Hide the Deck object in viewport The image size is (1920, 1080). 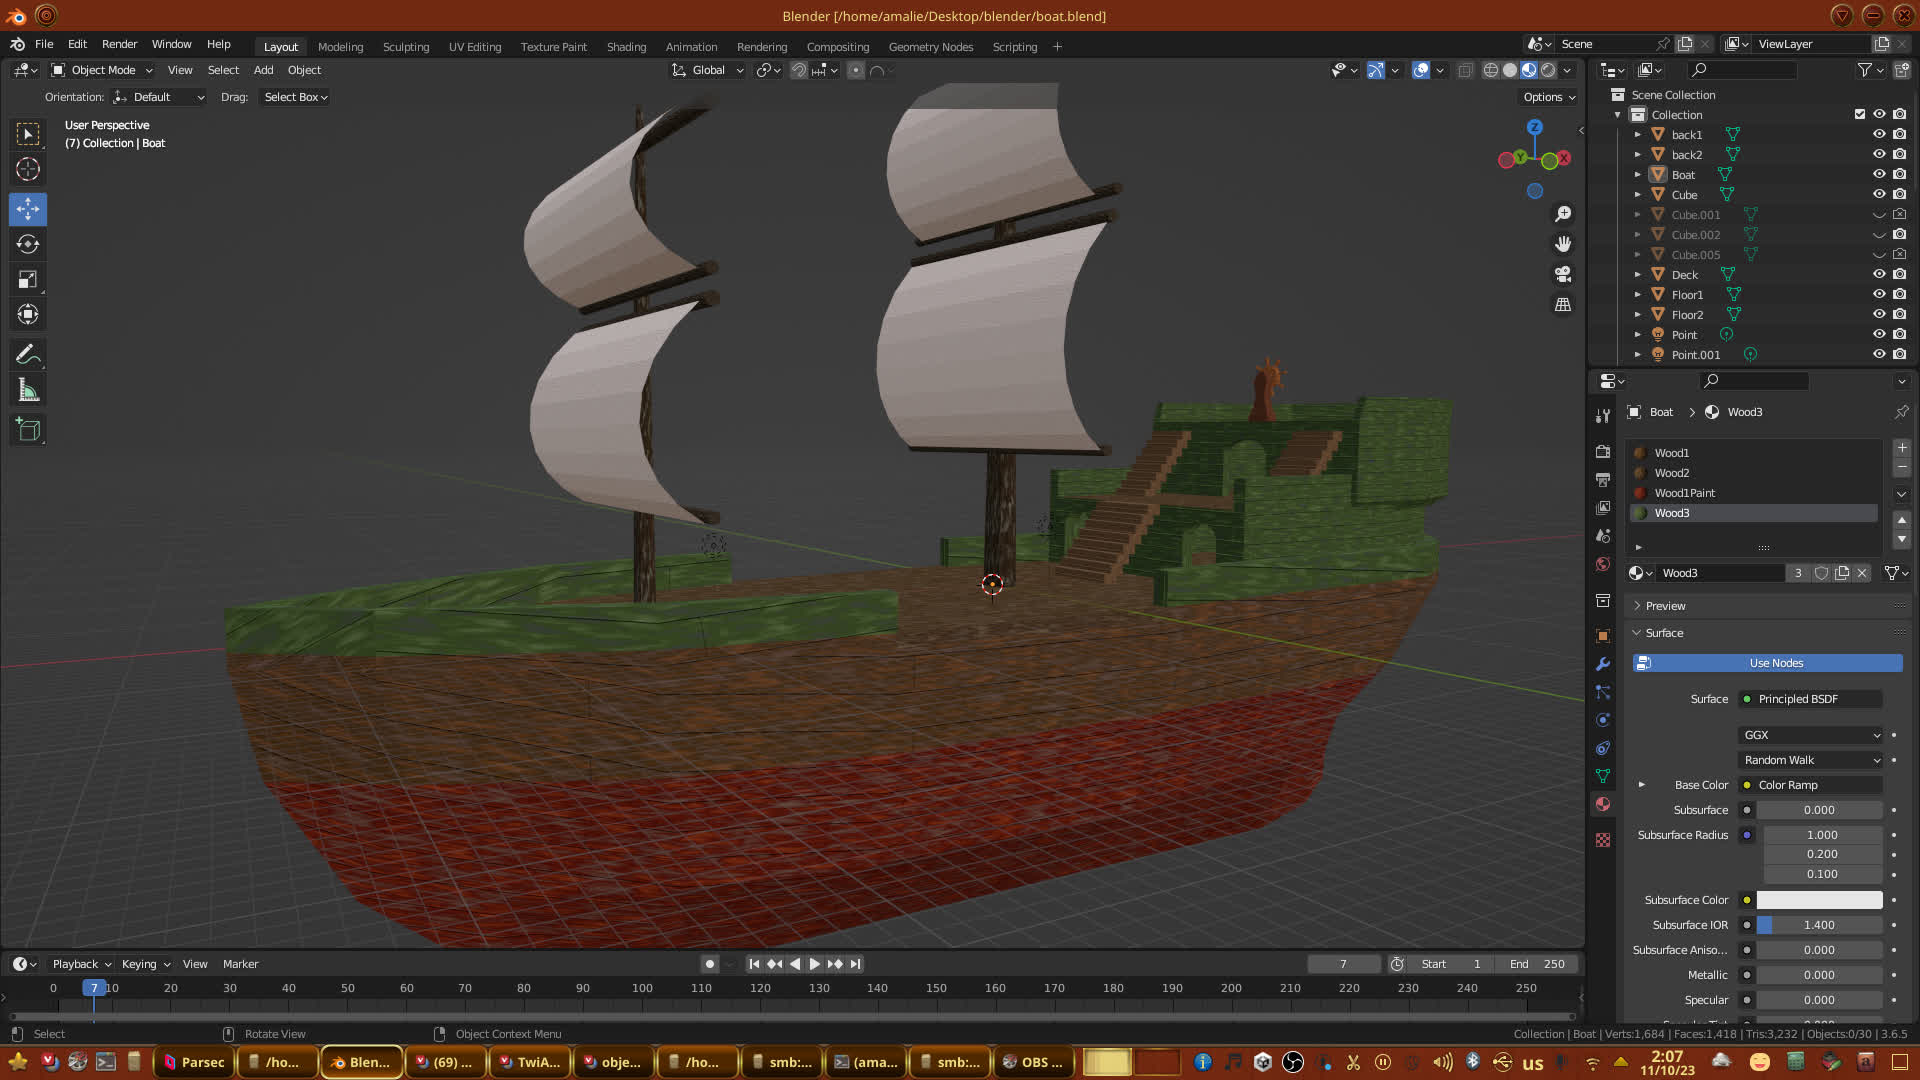coord(1879,275)
